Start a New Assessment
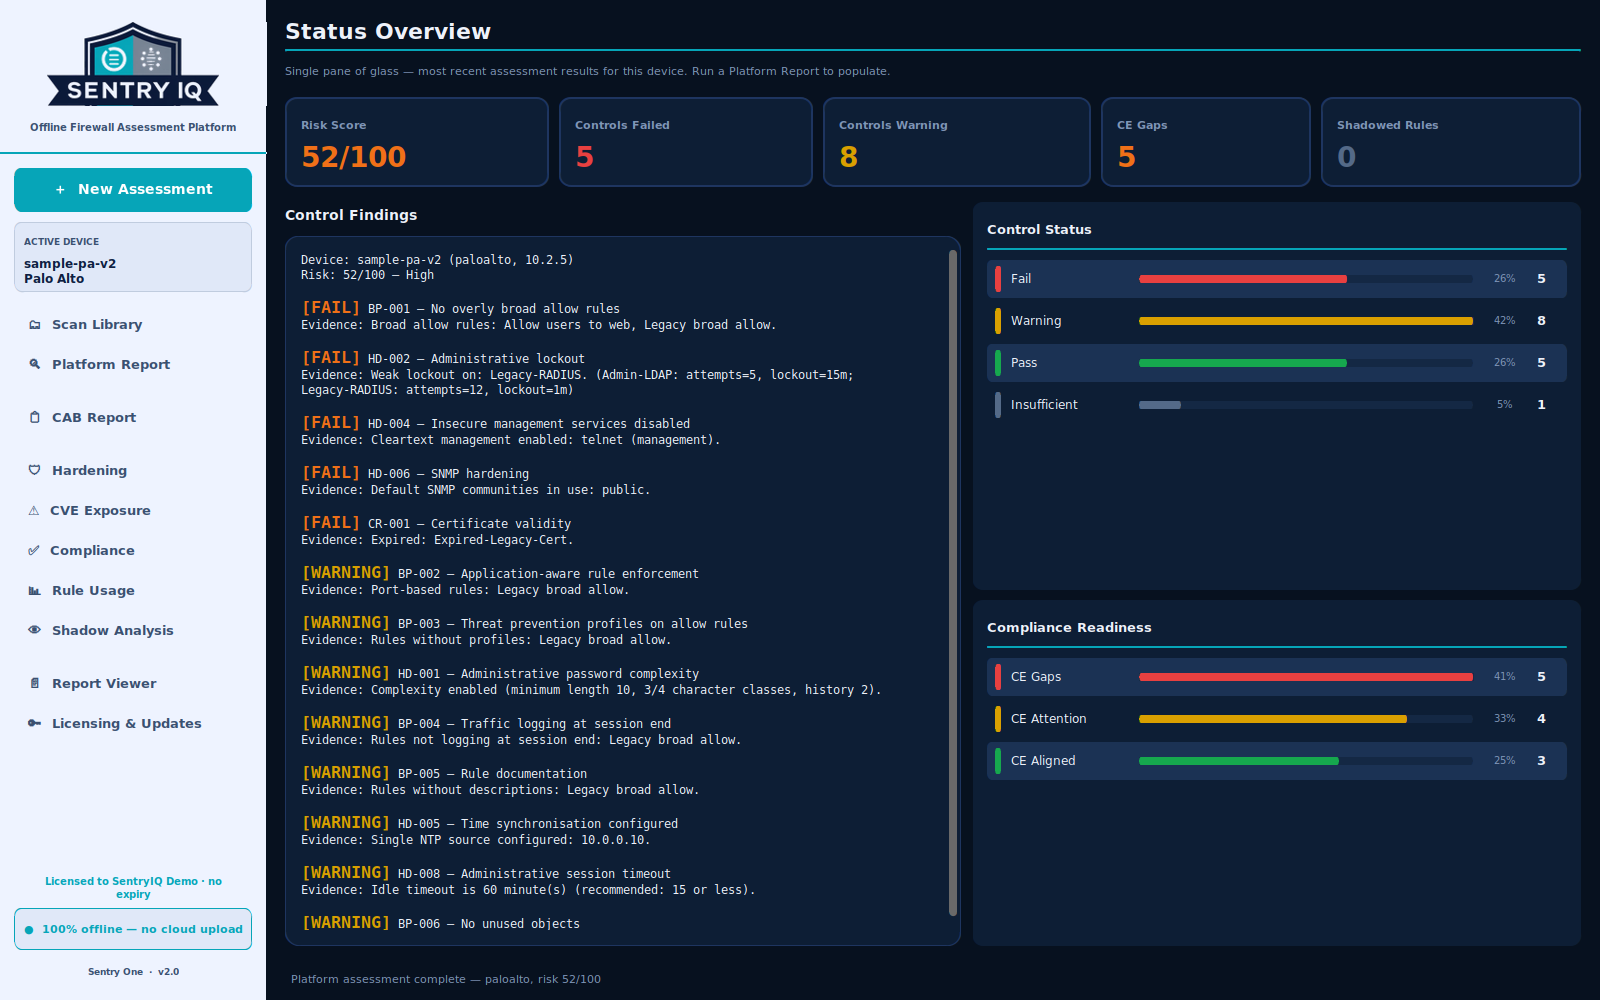This screenshot has height=1000, width=1600. (133, 190)
